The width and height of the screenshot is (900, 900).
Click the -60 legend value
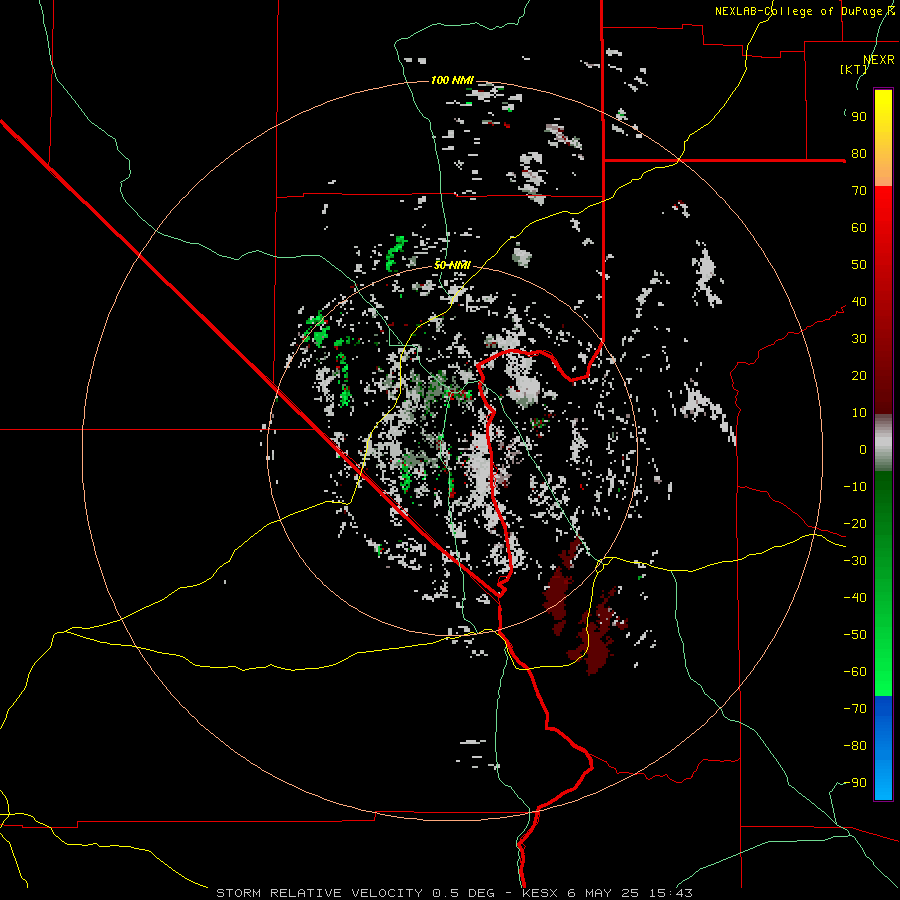[855, 672]
